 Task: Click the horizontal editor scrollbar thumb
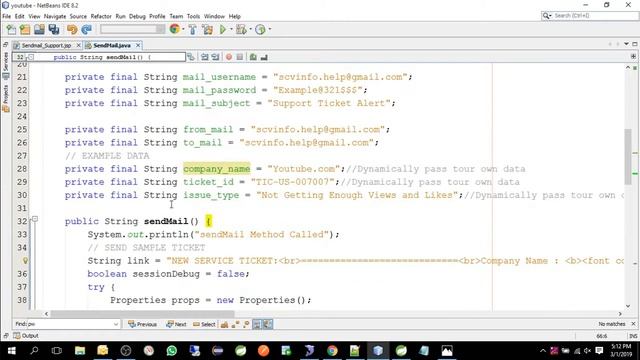142,314
